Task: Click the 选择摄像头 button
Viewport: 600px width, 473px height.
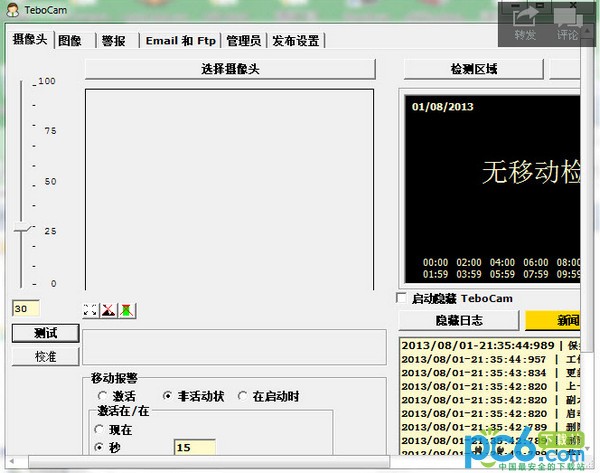Action: point(230,69)
